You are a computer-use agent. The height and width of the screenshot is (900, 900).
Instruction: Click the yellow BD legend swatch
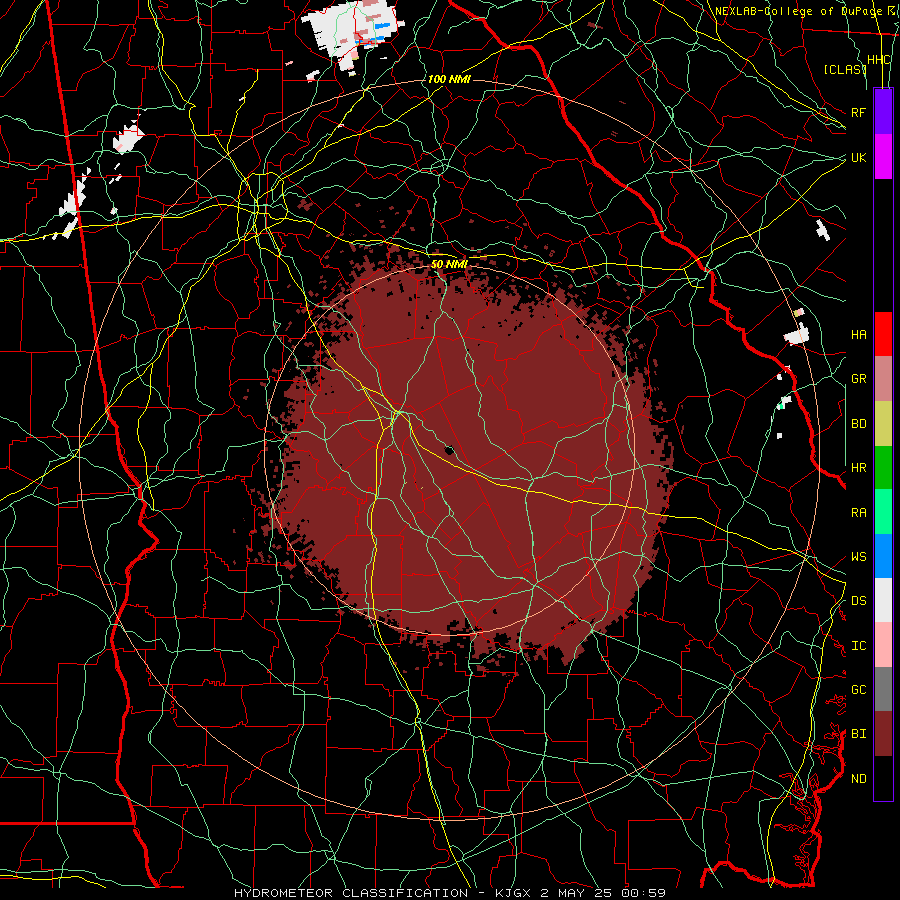click(x=883, y=424)
